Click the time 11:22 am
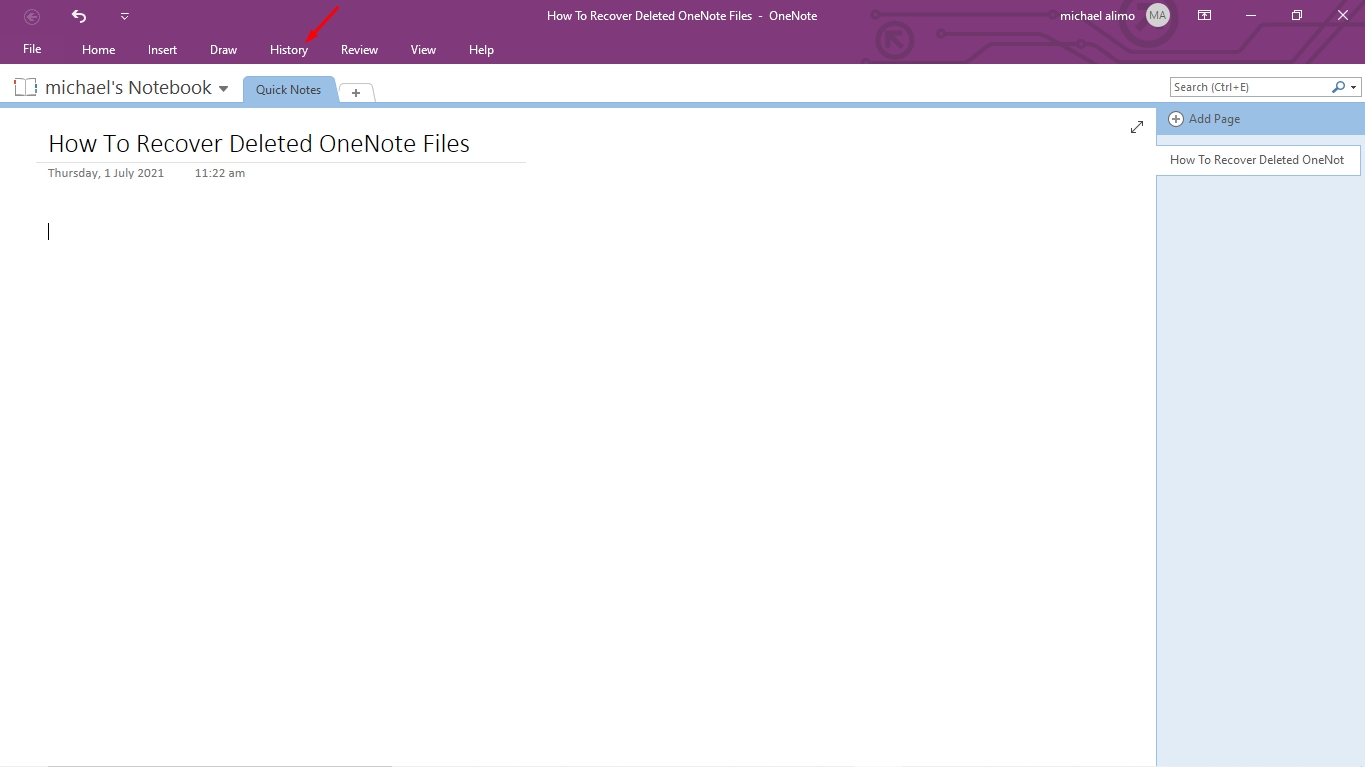The height and width of the screenshot is (767, 1365). pos(220,173)
